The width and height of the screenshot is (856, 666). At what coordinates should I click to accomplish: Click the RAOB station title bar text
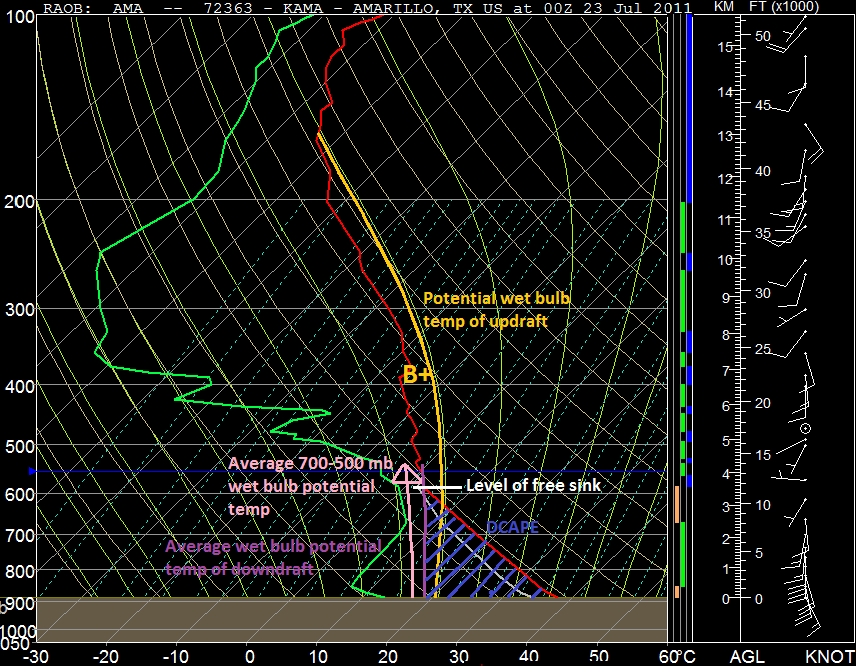[300, 8]
